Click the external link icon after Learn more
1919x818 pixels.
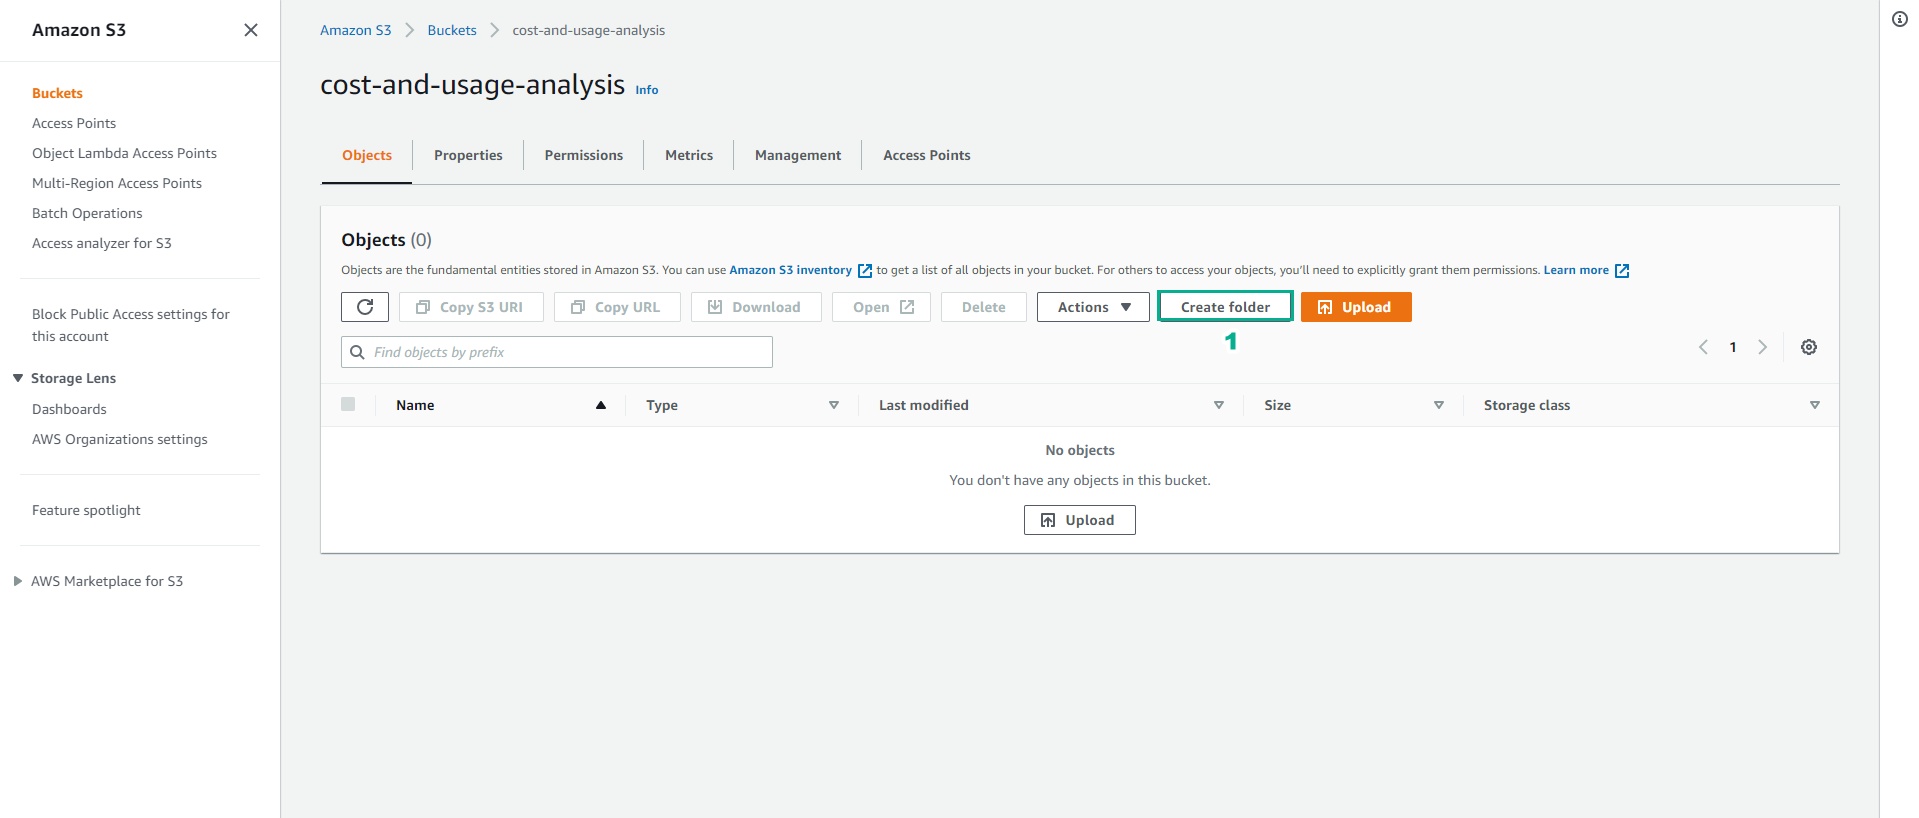(1622, 271)
